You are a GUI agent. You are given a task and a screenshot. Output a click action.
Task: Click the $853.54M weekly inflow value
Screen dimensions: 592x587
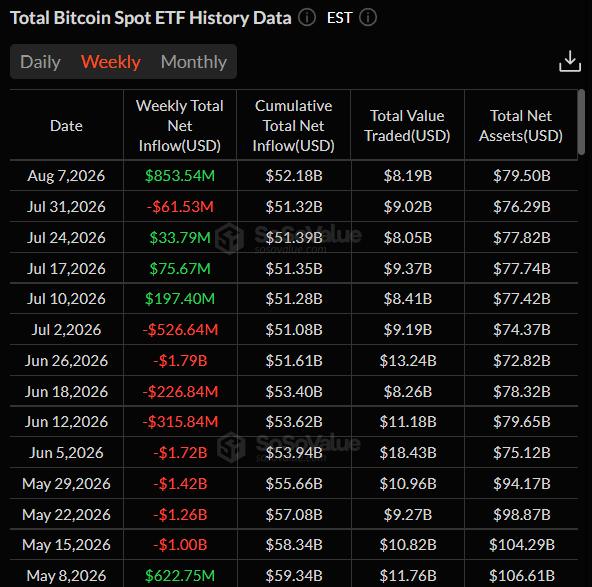180,176
